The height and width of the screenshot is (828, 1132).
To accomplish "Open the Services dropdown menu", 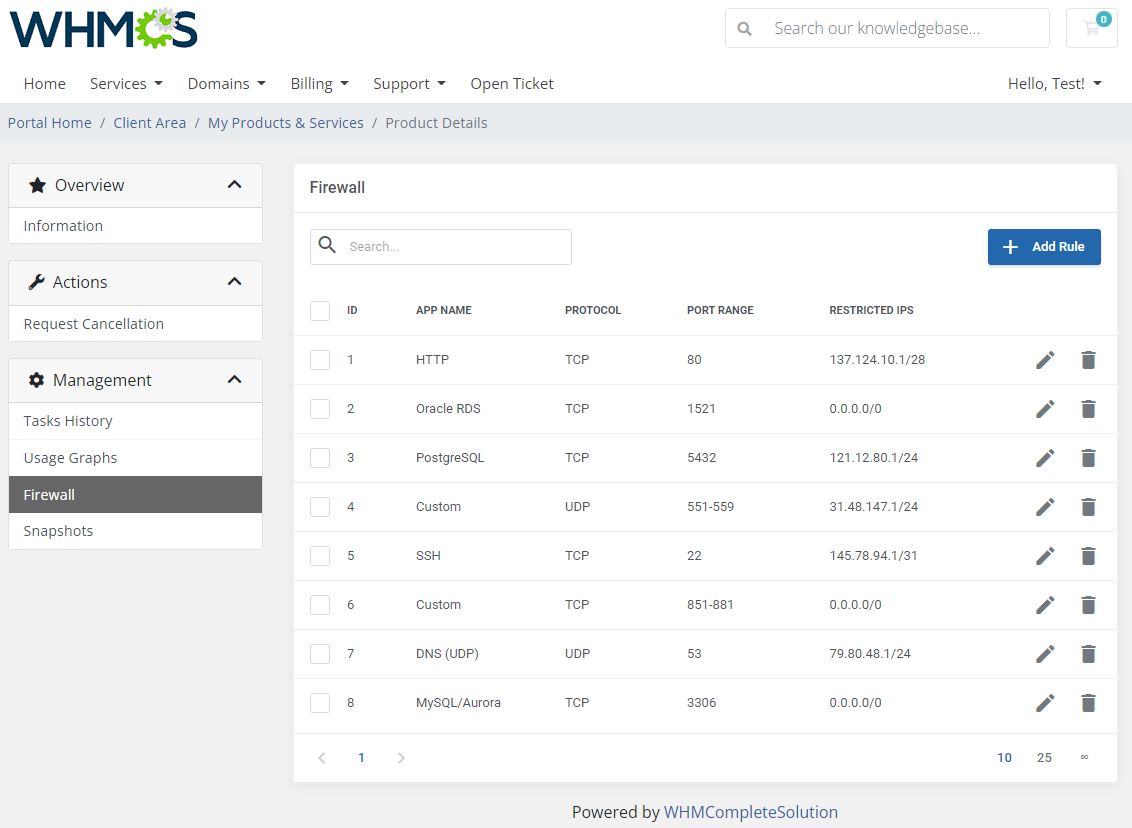I will click(x=126, y=84).
